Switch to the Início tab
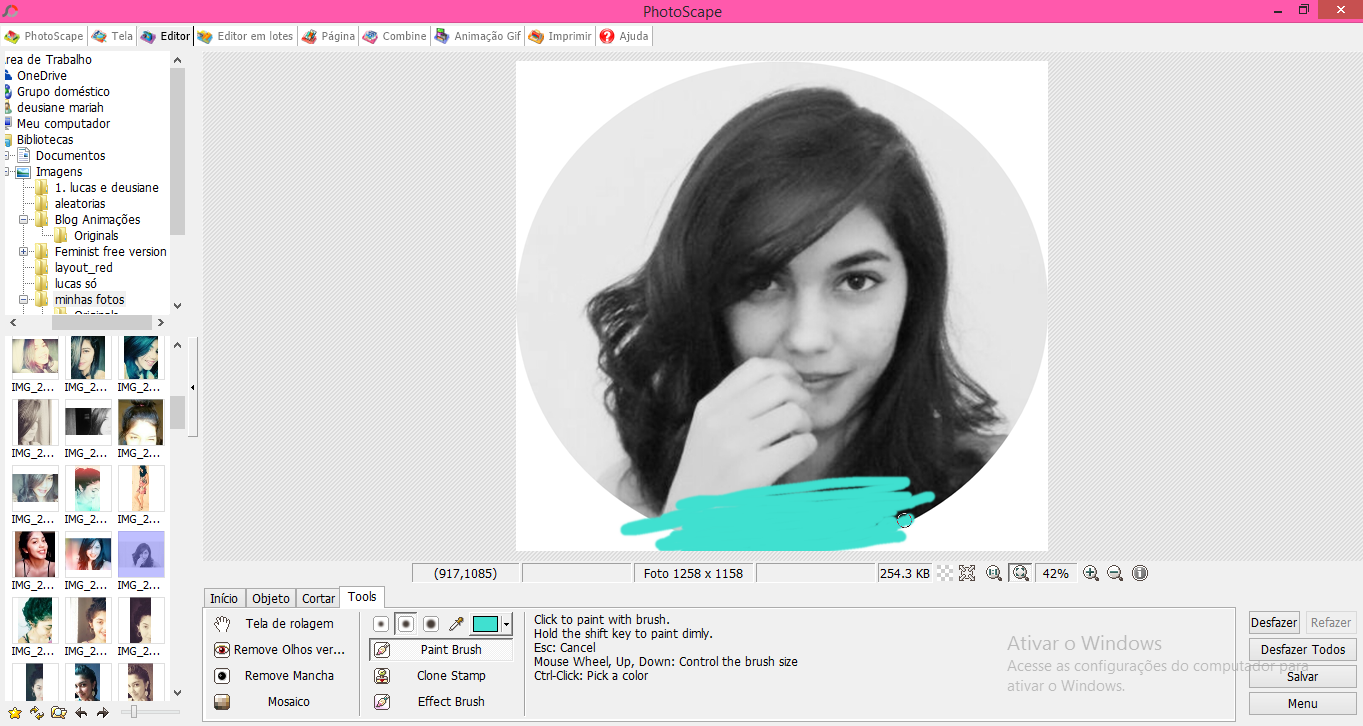This screenshot has height=726, width=1363. [224, 598]
